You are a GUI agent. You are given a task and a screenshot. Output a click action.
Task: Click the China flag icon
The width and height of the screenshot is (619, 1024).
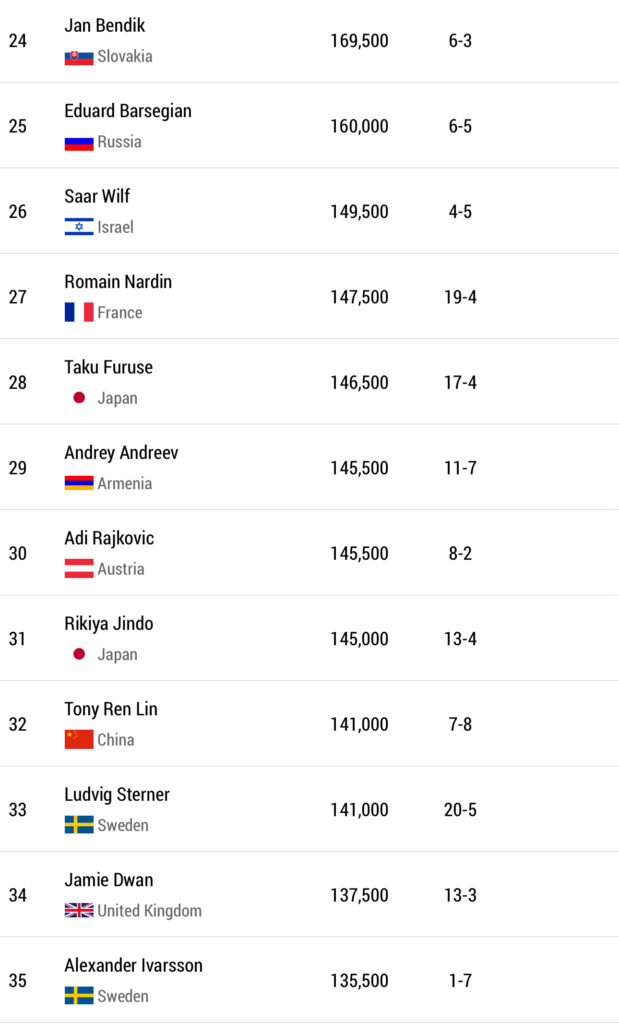pyautogui.click(x=79, y=740)
